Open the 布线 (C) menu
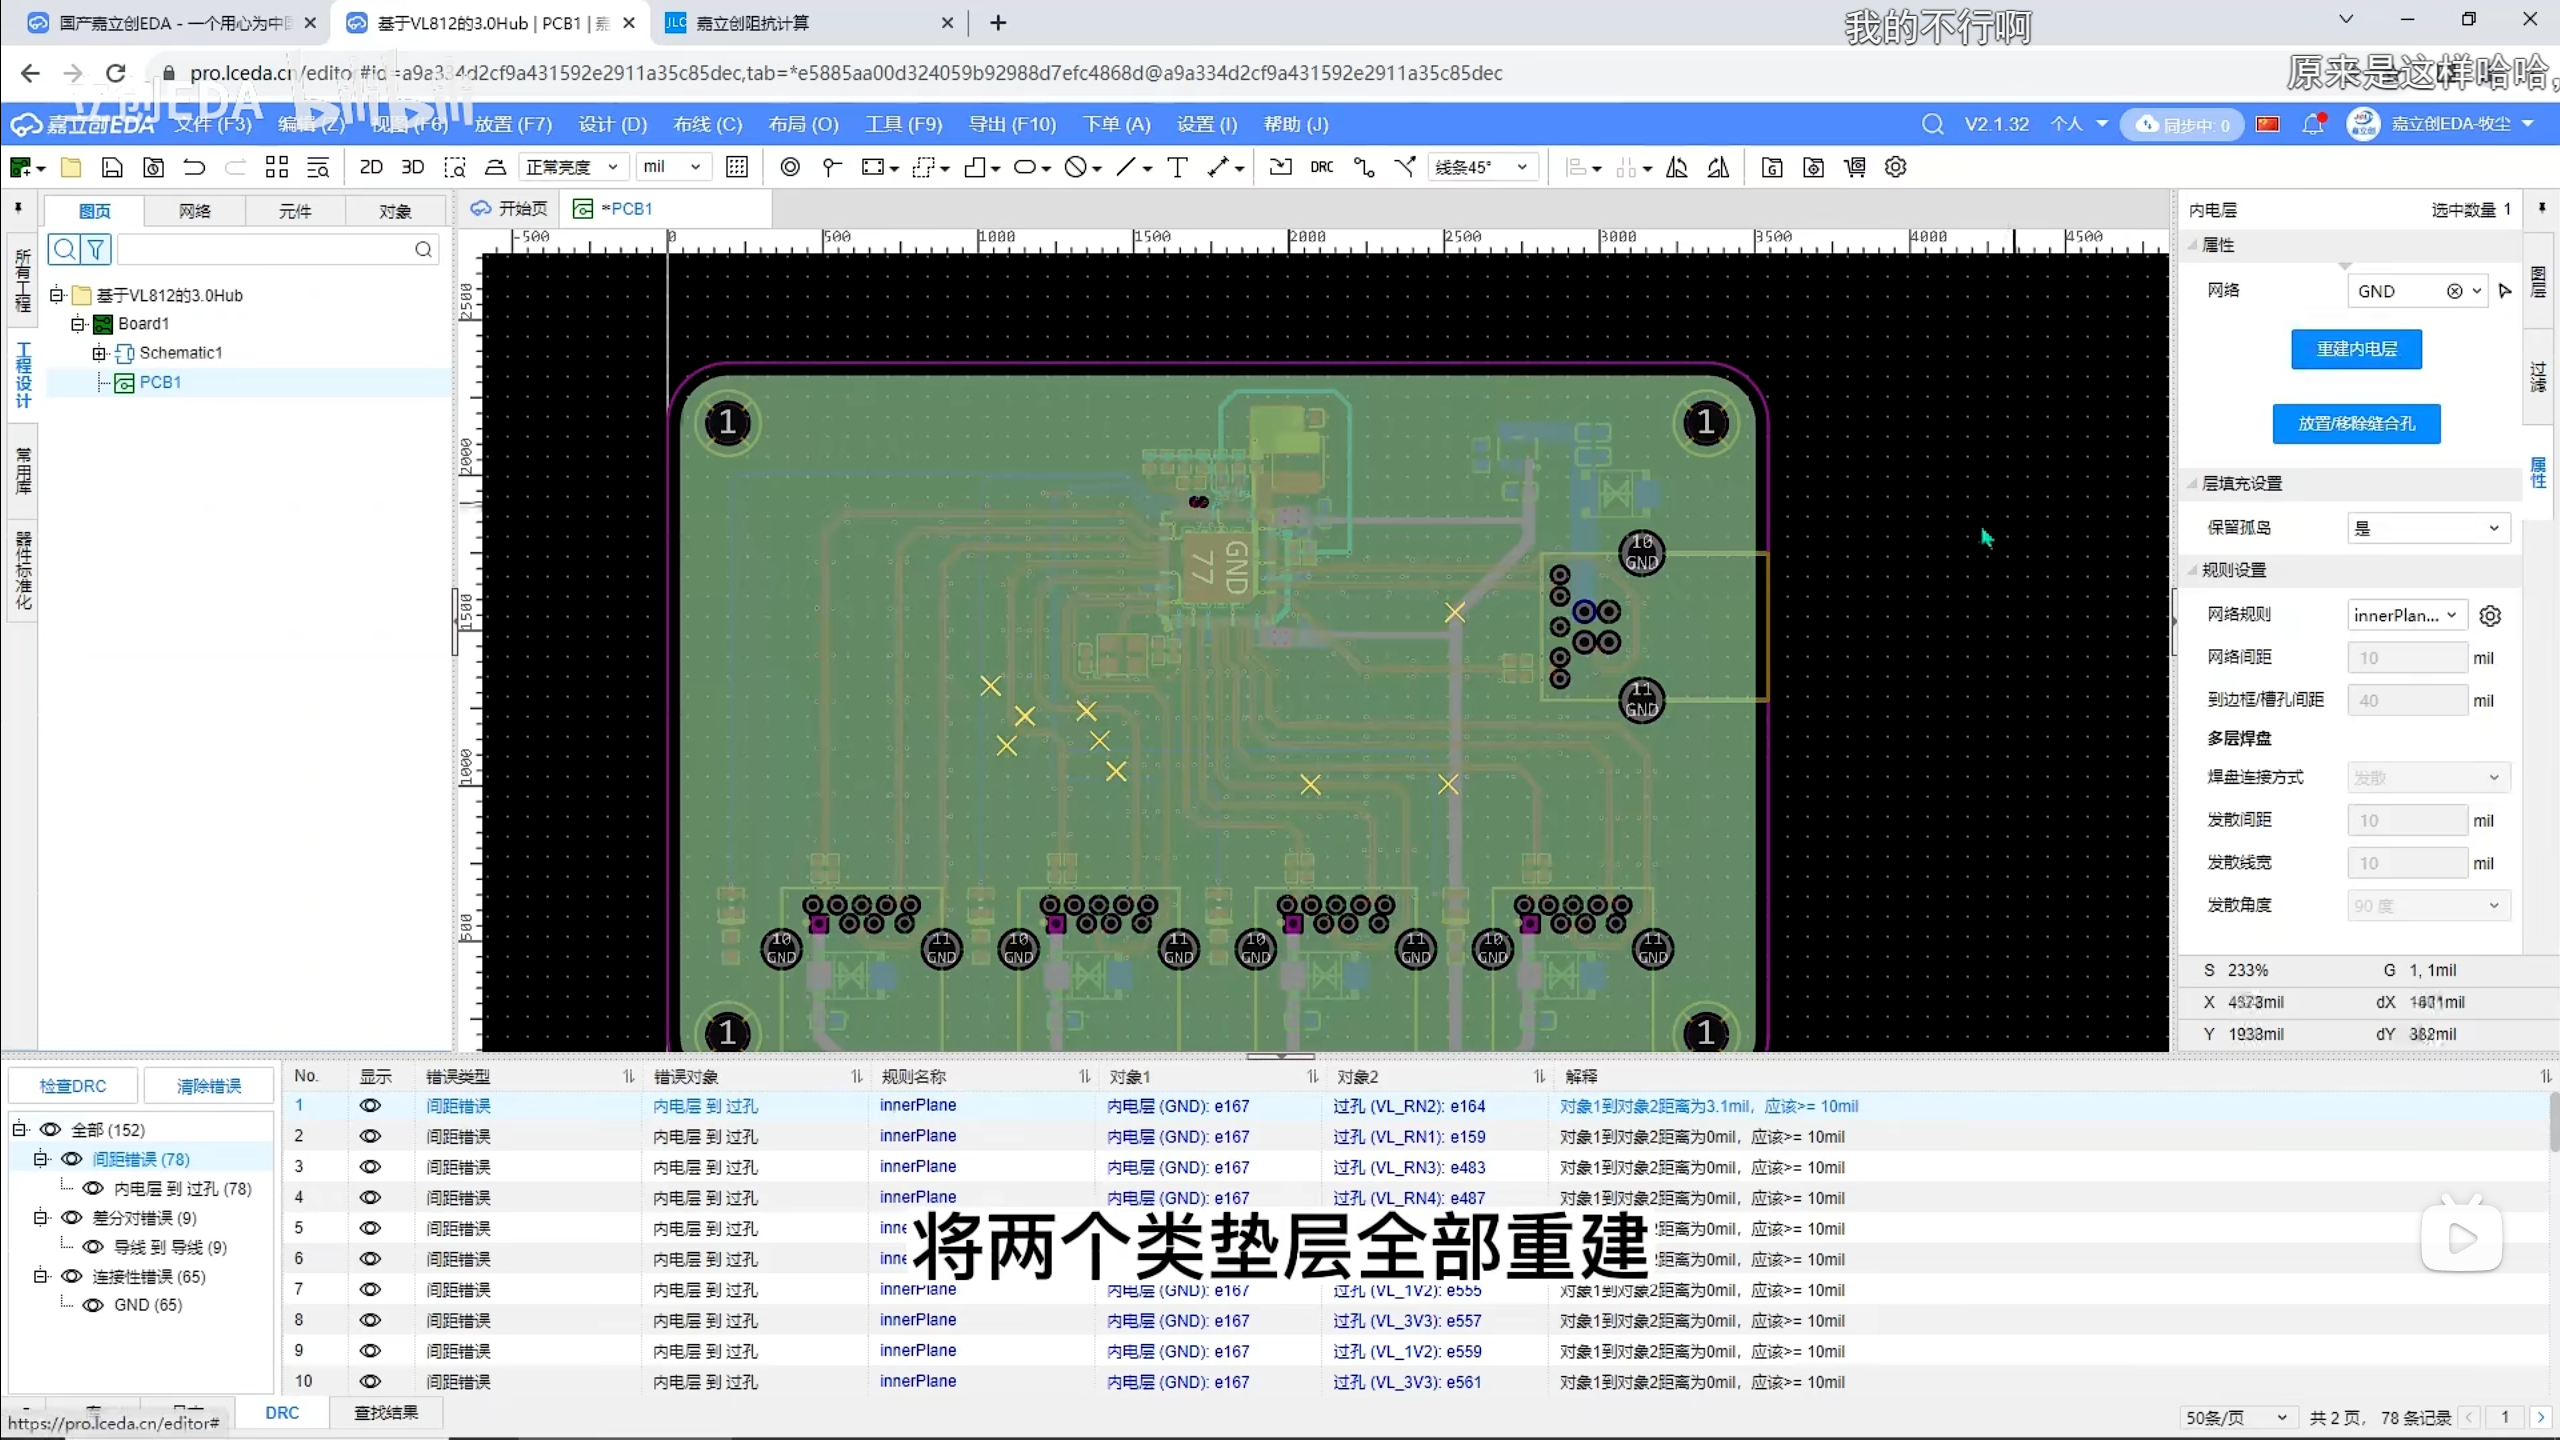 pos(707,124)
